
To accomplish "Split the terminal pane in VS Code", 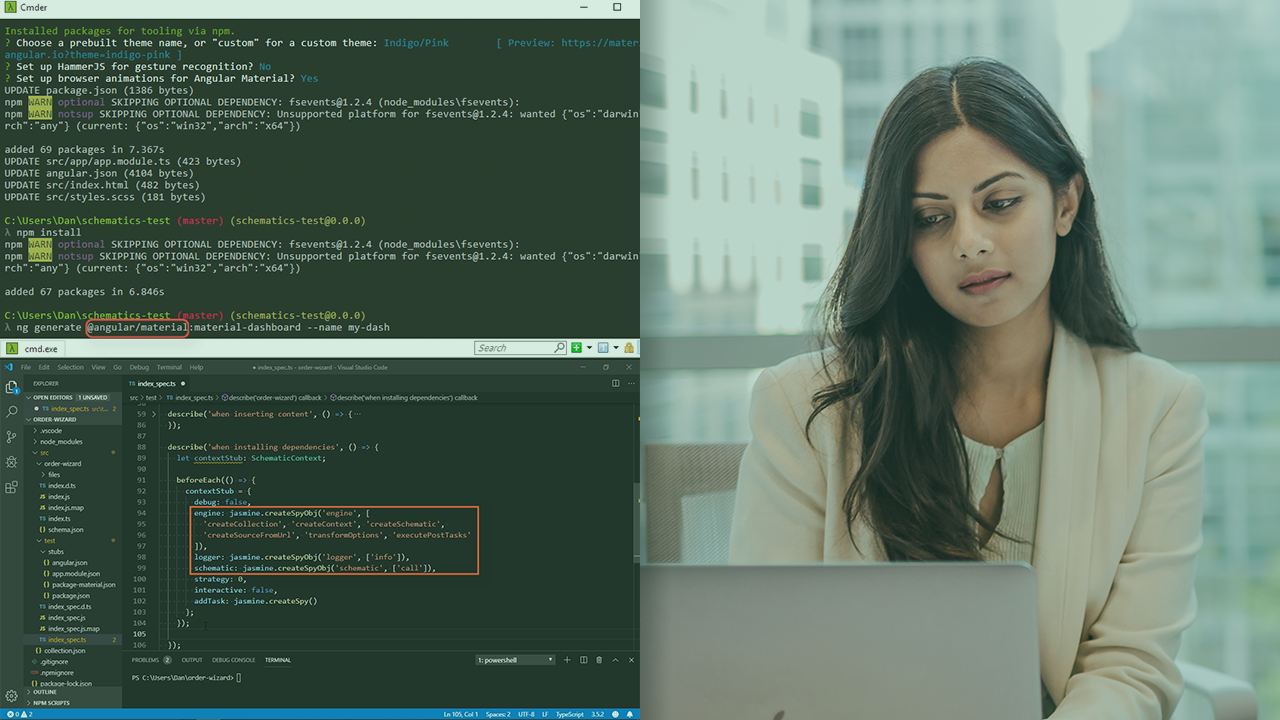I will point(583,660).
